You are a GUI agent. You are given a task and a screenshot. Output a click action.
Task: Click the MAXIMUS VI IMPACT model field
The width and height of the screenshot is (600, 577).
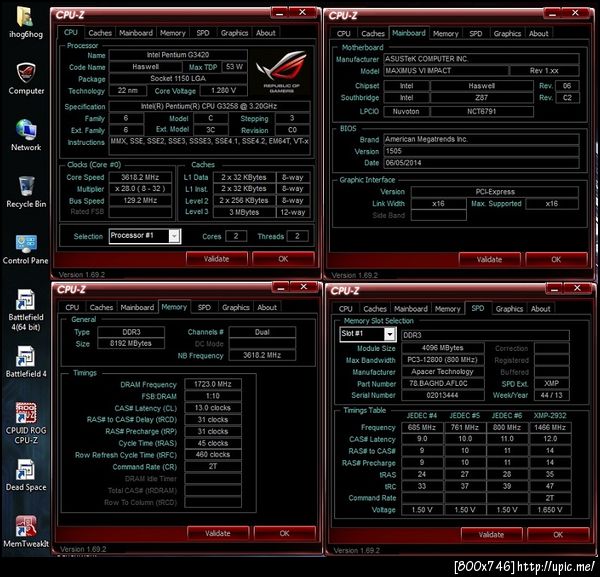pos(446,71)
